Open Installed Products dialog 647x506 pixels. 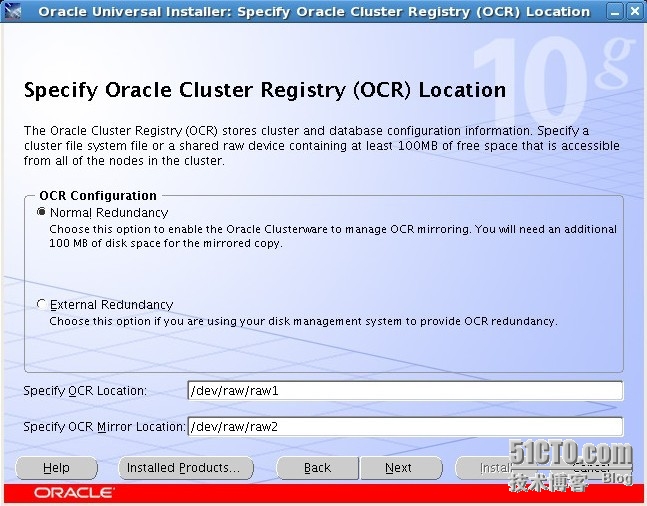[x=186, y=468]
